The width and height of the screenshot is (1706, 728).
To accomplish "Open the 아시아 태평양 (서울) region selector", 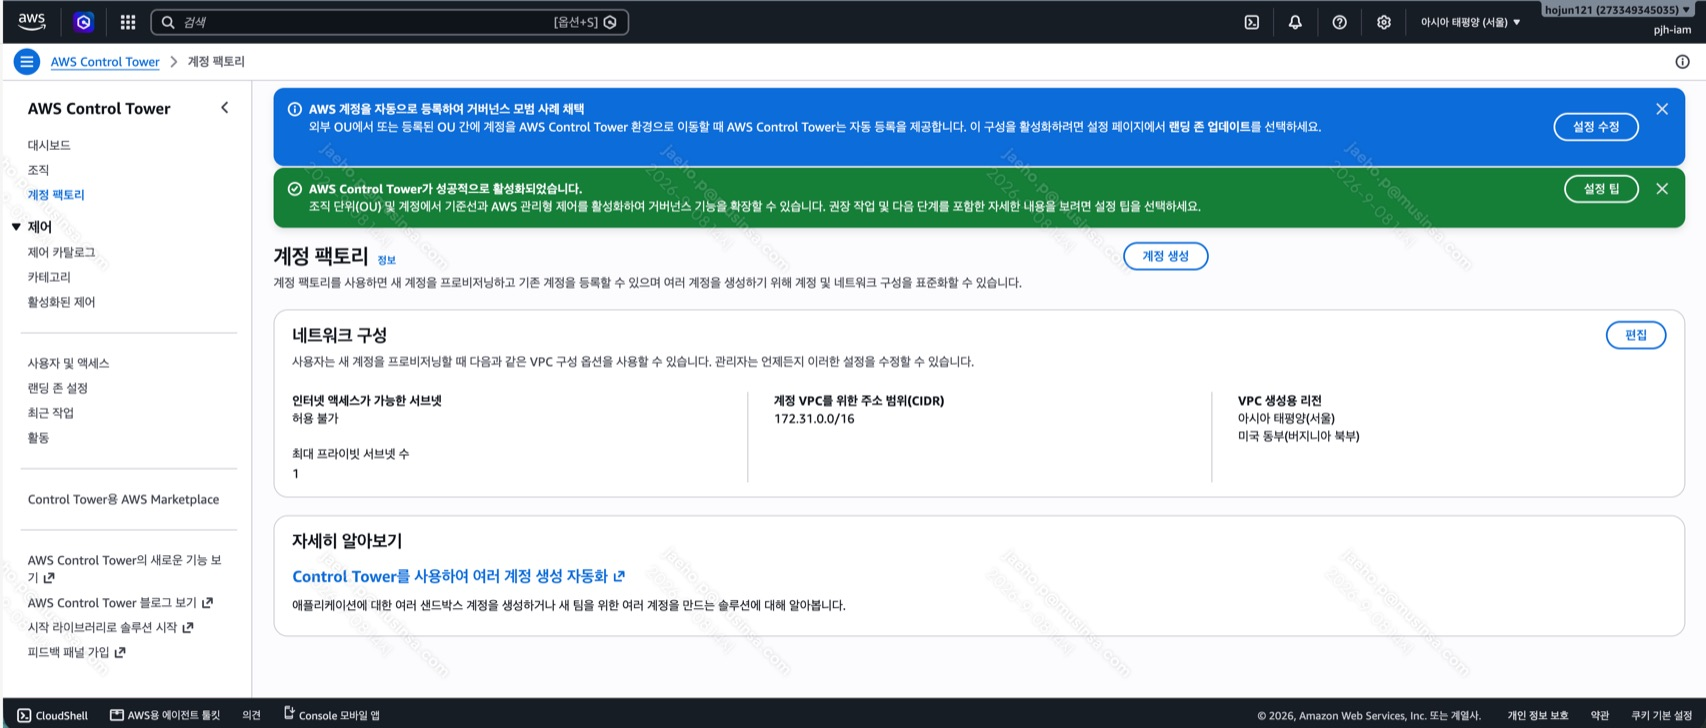I will click(1470, 22).
